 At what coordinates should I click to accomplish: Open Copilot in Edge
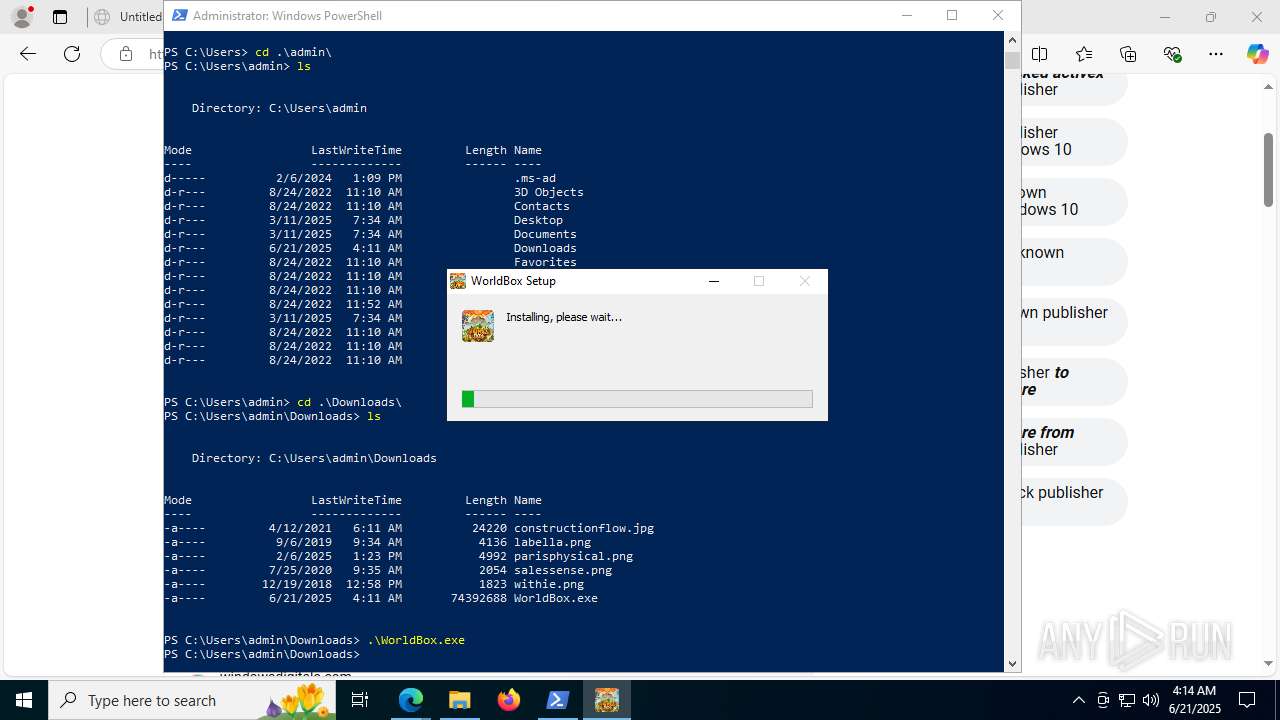[x=1257, y=54]
